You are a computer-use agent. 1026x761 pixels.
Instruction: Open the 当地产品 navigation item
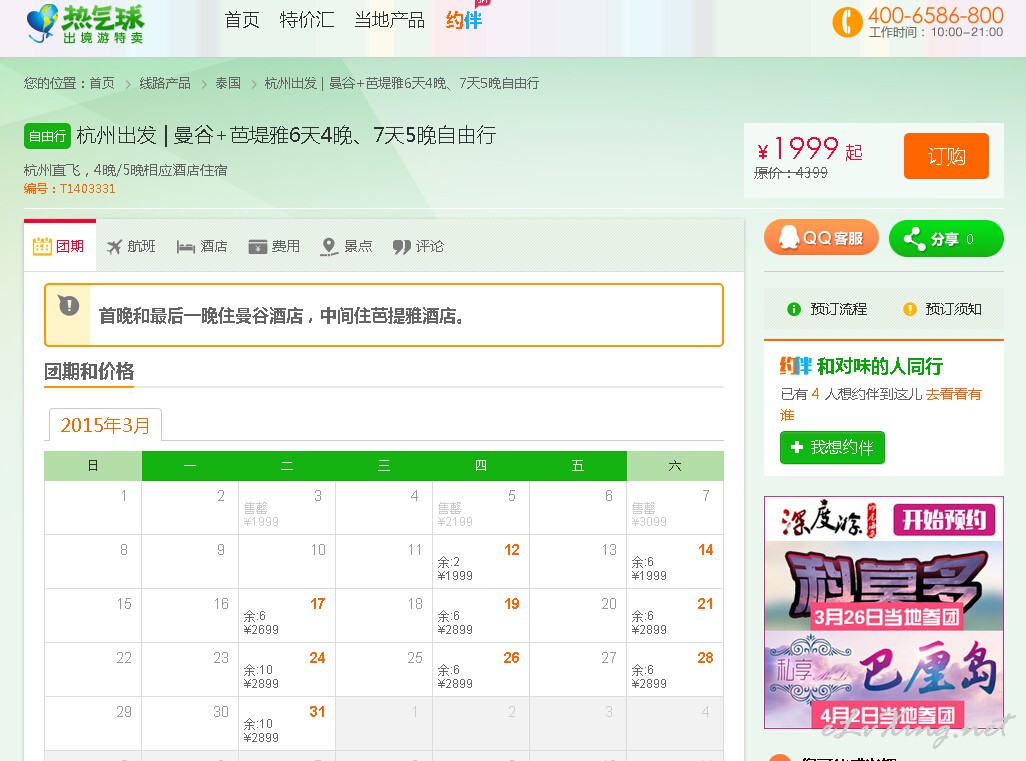pos(389,20)
